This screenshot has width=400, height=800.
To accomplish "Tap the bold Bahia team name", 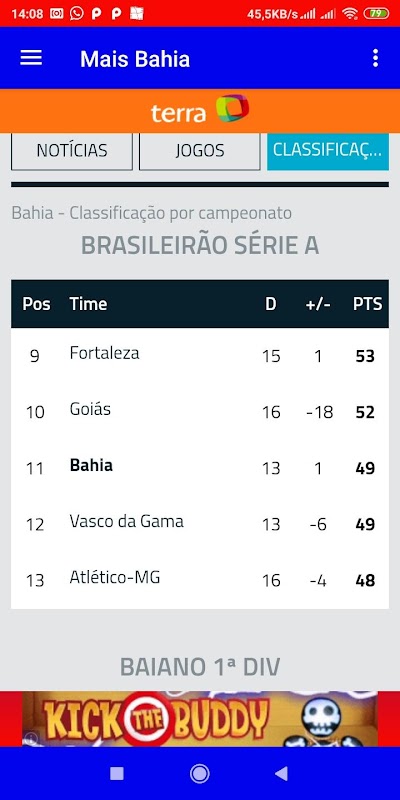I will 91,465.
